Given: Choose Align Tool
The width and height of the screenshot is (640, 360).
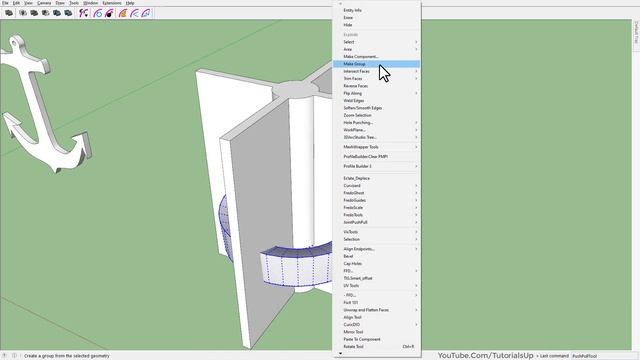Looking at the screenshot, I should coord(376,318).
